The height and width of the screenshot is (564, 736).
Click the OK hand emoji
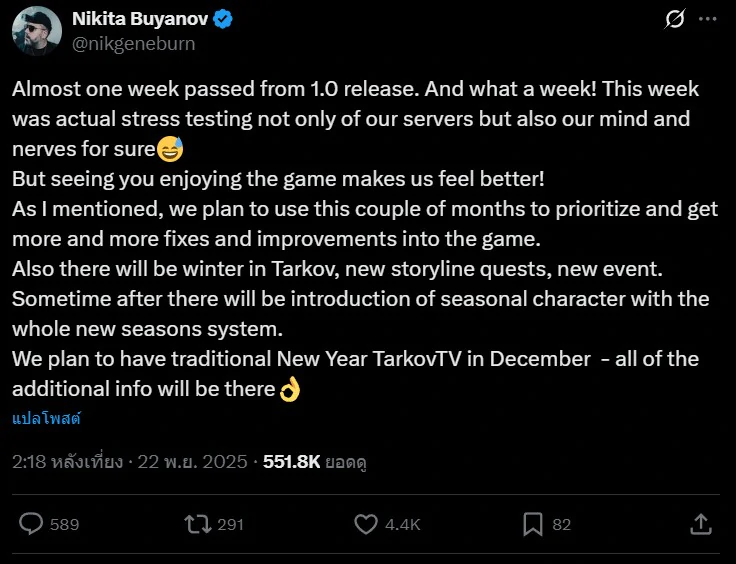coord(290,387)
